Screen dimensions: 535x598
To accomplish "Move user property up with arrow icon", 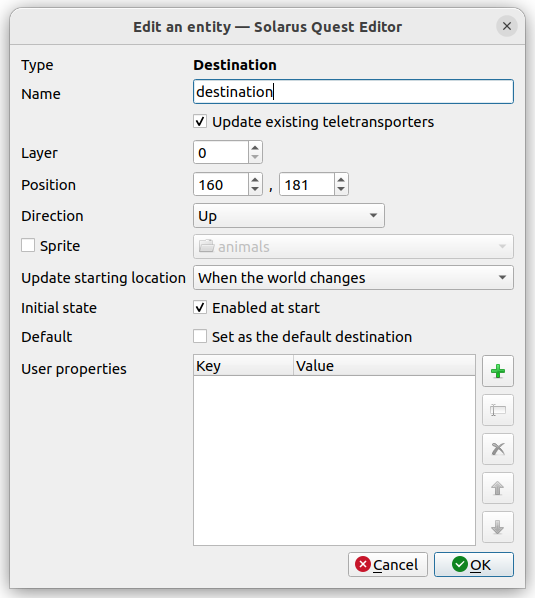I will (498, 488).
